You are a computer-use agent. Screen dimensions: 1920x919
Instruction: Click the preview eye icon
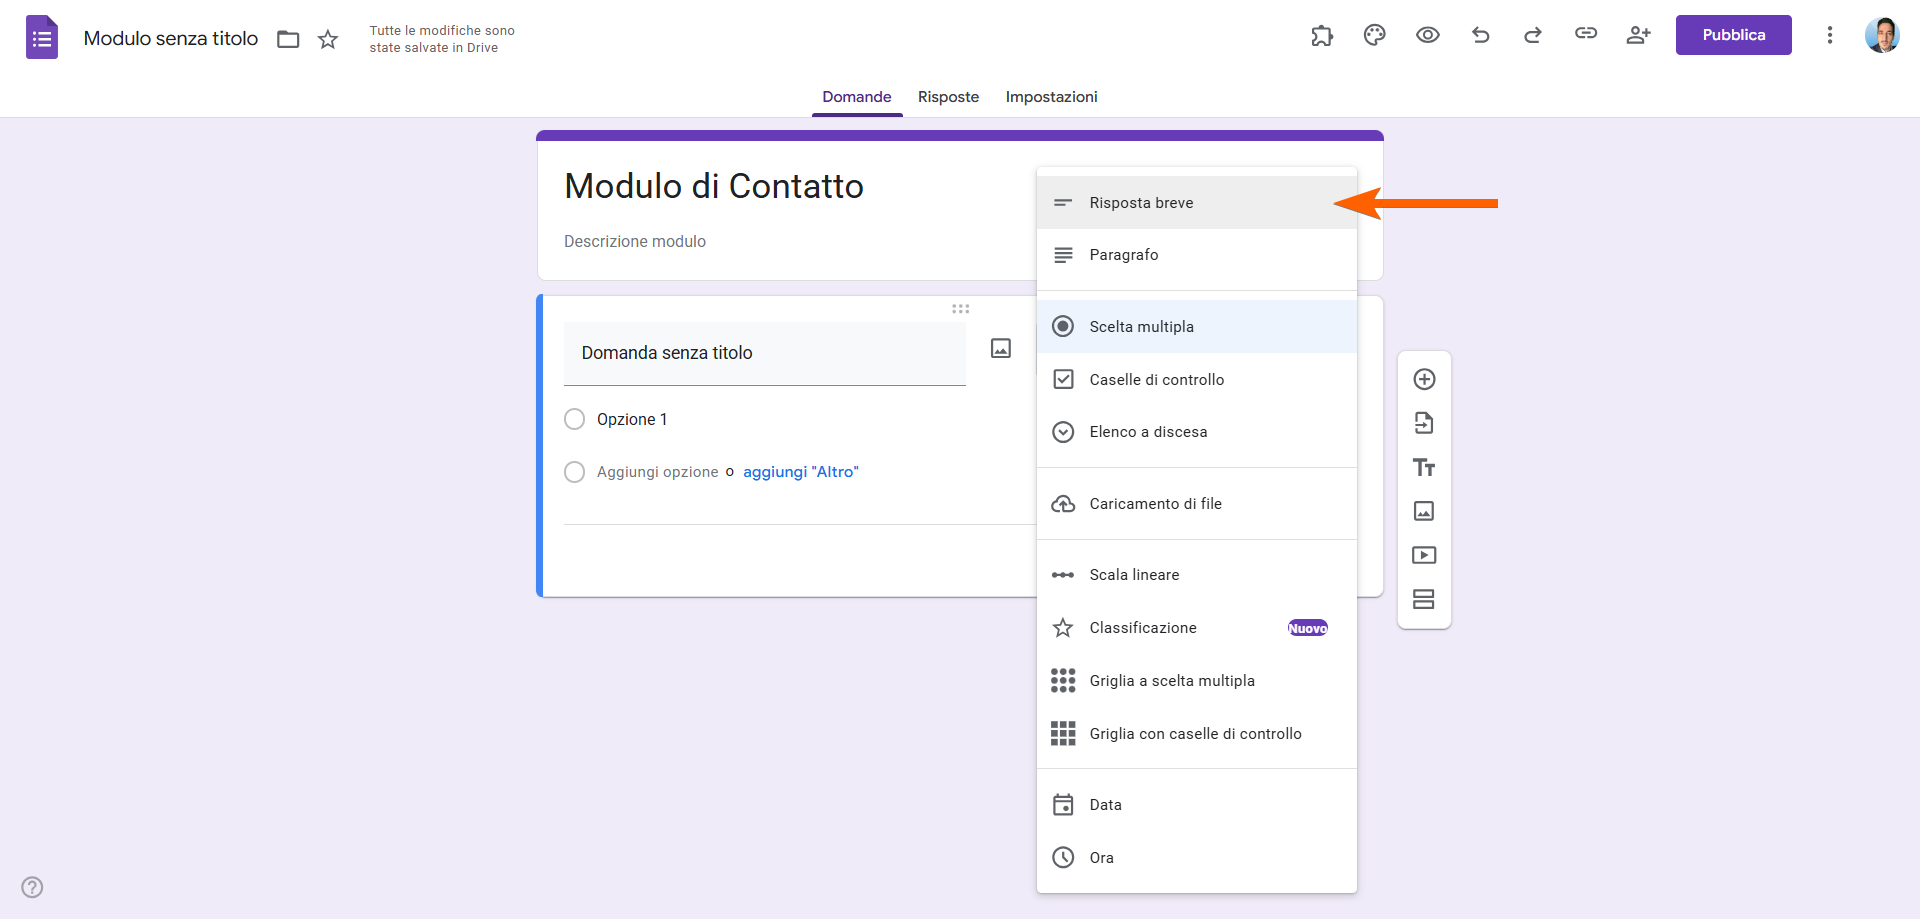click(1427, 35)
